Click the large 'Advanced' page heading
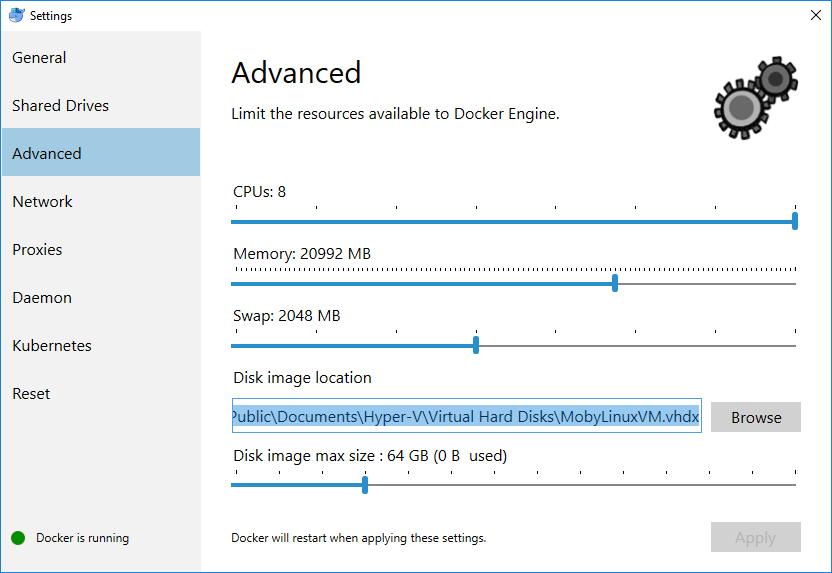 296,73
